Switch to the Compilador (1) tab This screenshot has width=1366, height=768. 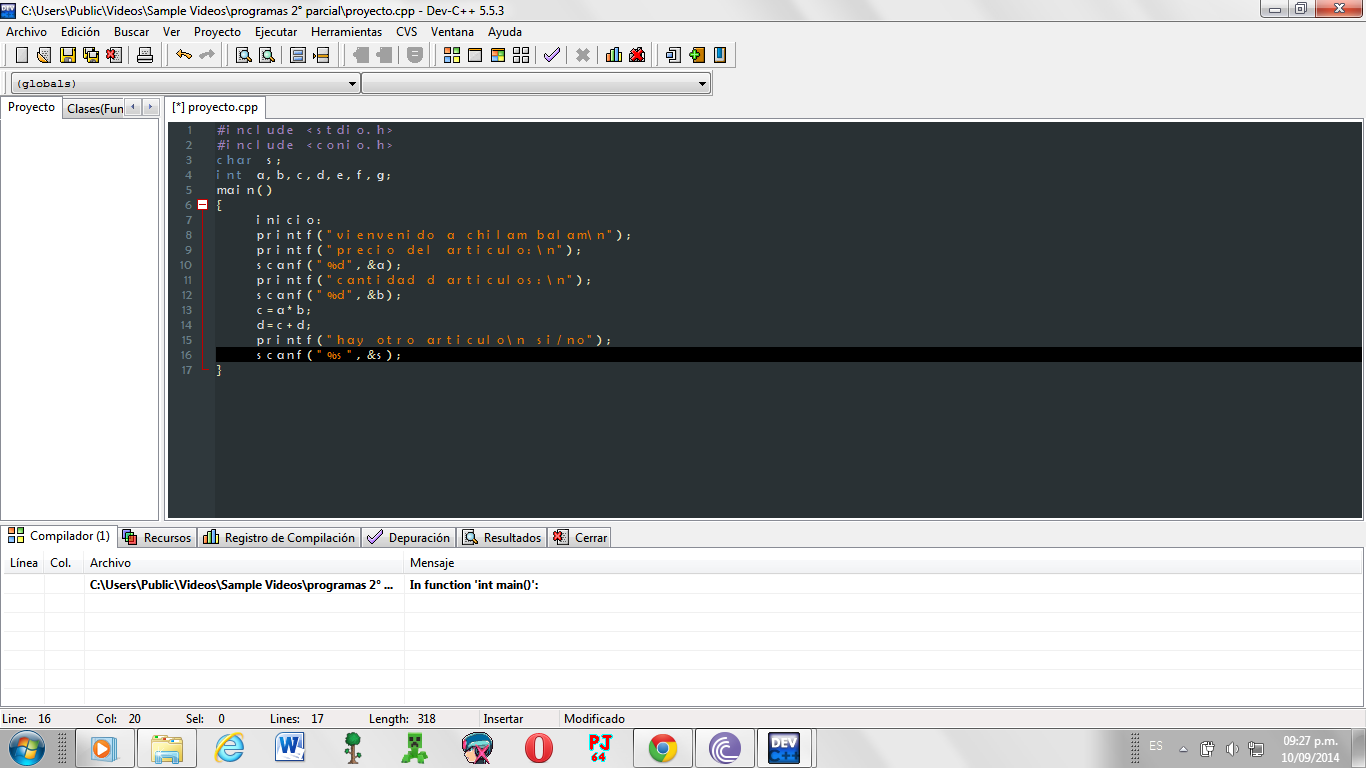pyautogui.click(x=60, y=536)
